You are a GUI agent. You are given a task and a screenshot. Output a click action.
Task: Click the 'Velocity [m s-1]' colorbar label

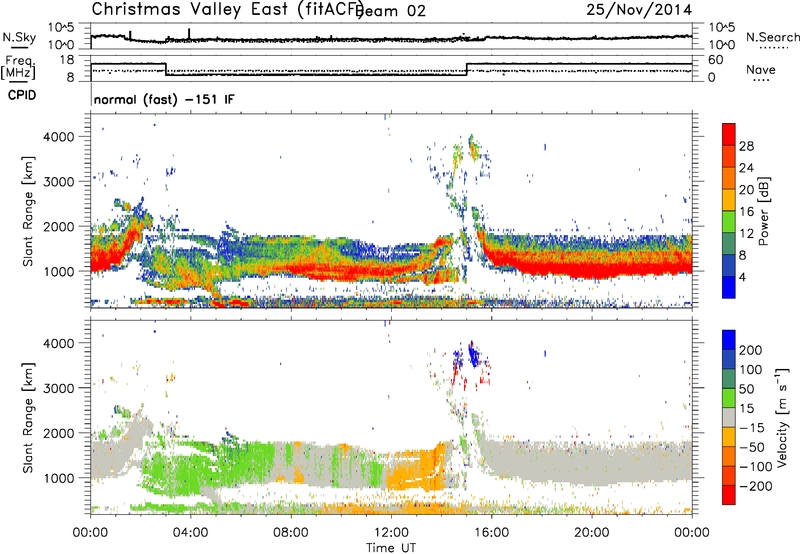(x=781, y=417)
